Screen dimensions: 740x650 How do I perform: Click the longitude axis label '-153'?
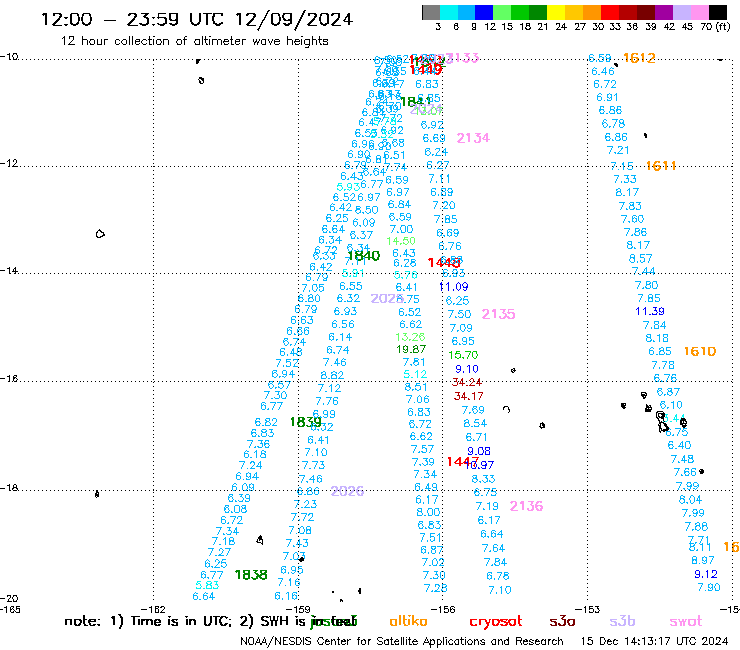588,609
